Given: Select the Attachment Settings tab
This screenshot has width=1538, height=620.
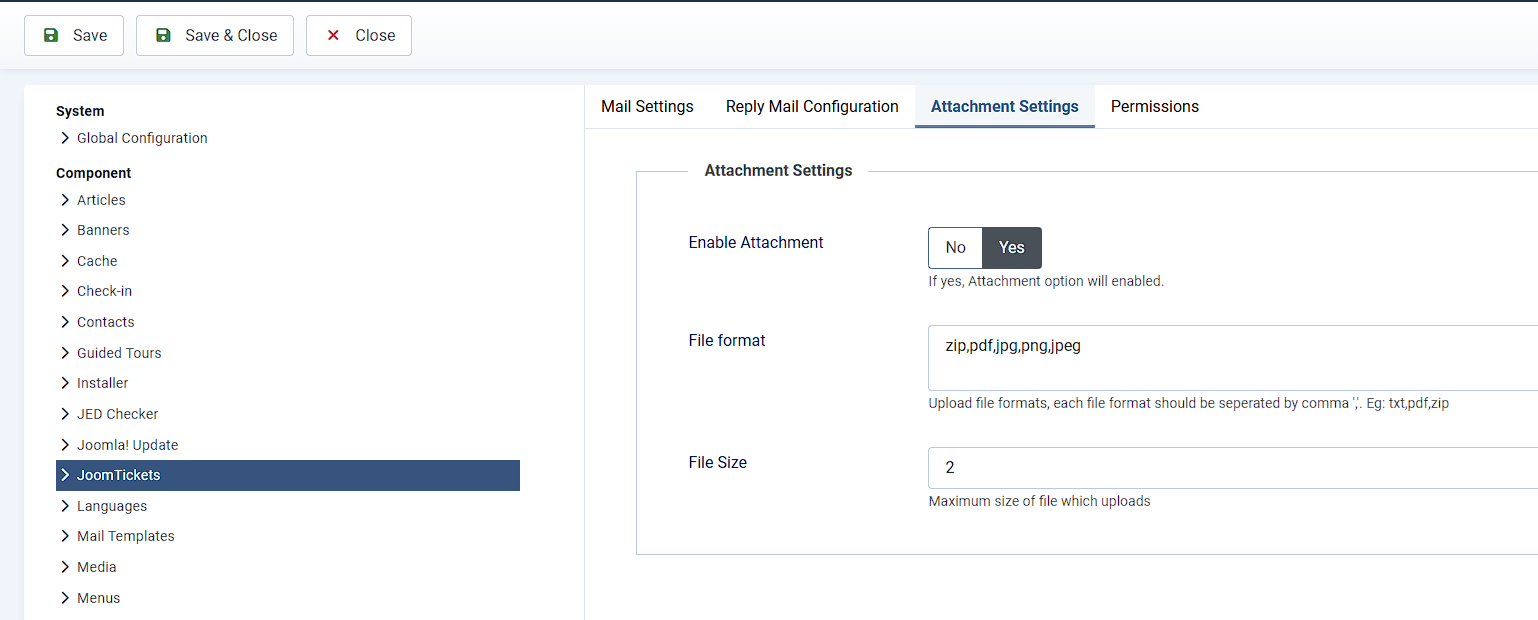Looking at the screenshot, I should pyautogui.click(x=1004, y=106).
